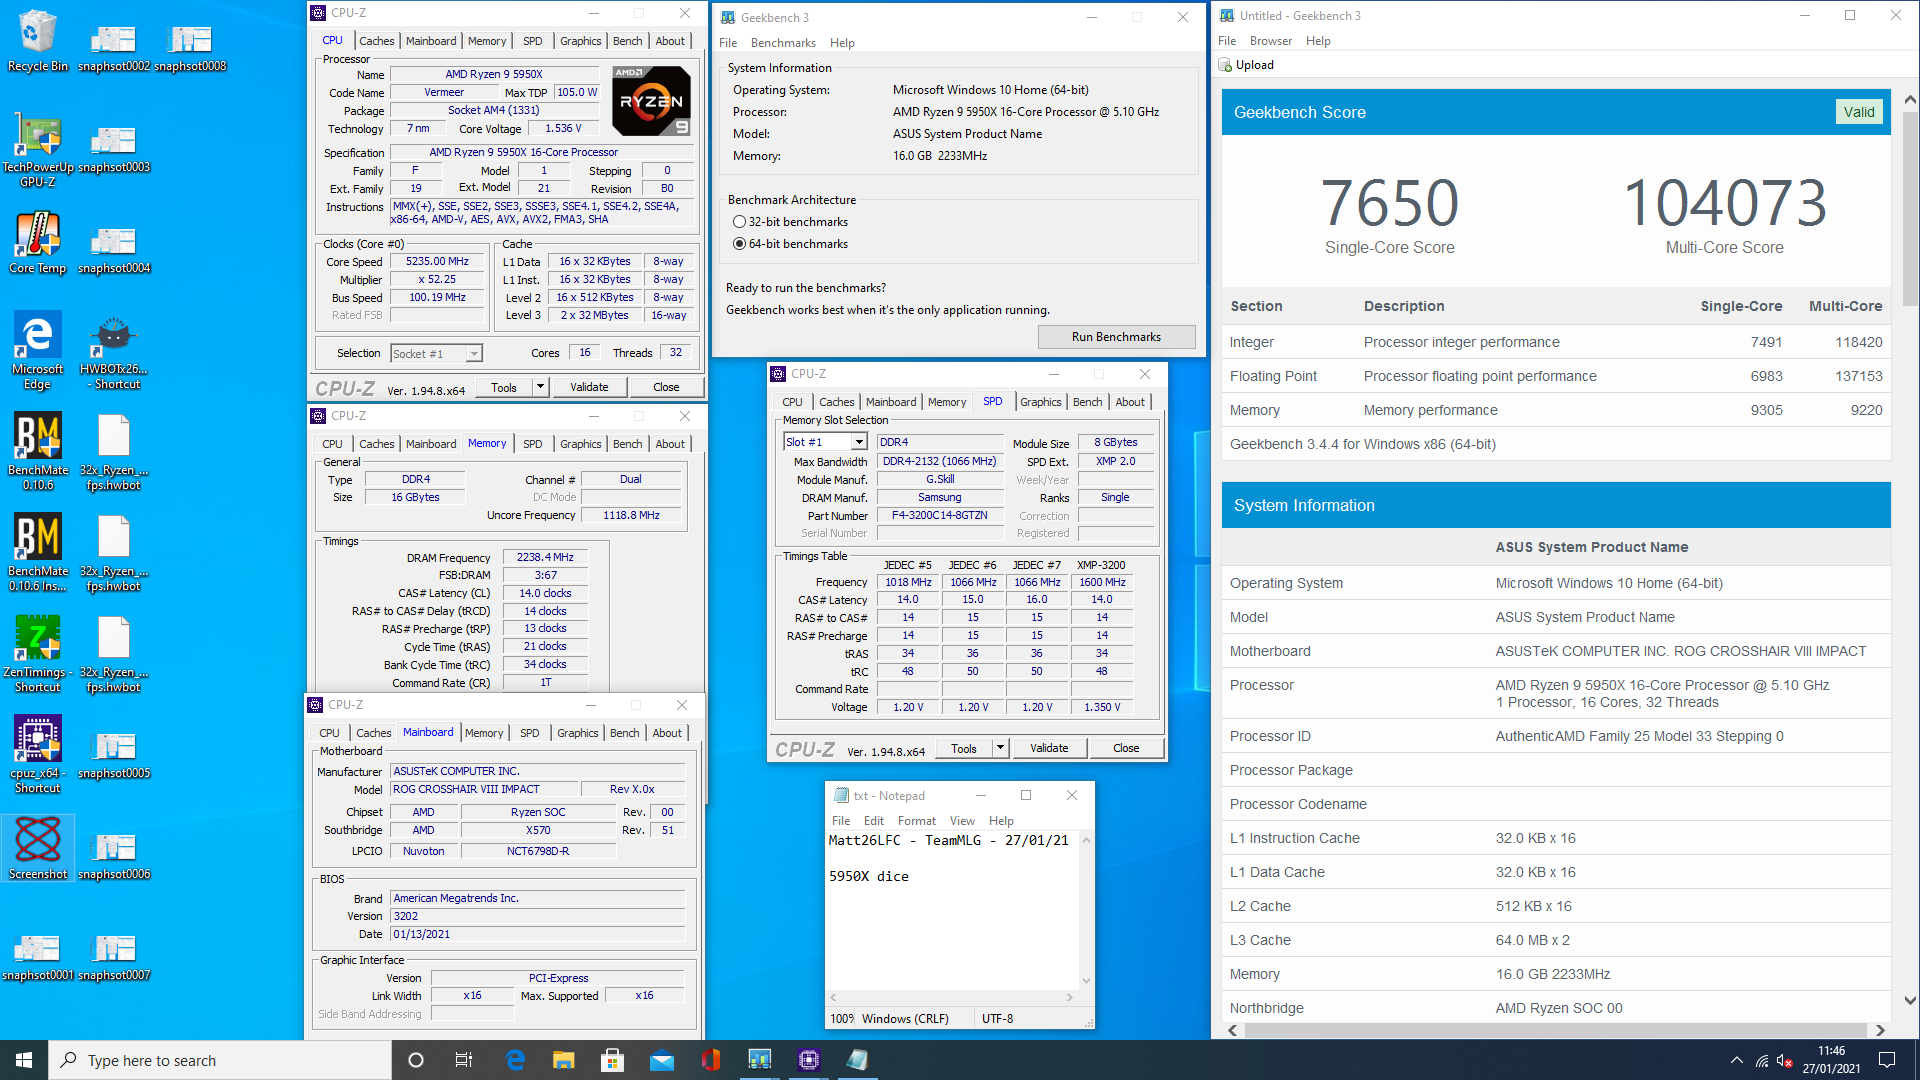The image size is (1920, 1080).
Task: Click Validate in CPU-Z SPD window
Action: tap(1049, 748)
